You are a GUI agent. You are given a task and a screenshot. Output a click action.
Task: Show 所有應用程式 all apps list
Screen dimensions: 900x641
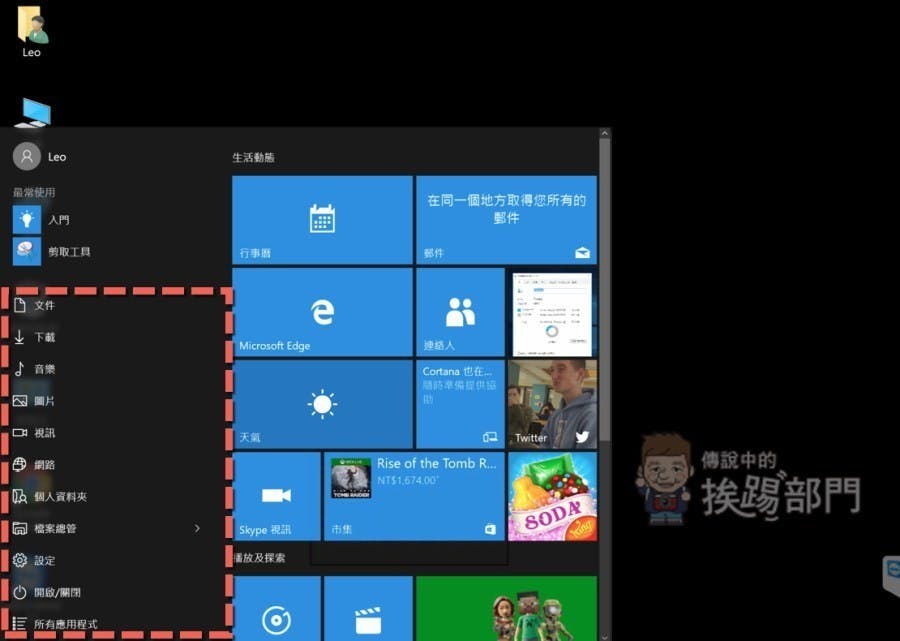pos(55,624)
